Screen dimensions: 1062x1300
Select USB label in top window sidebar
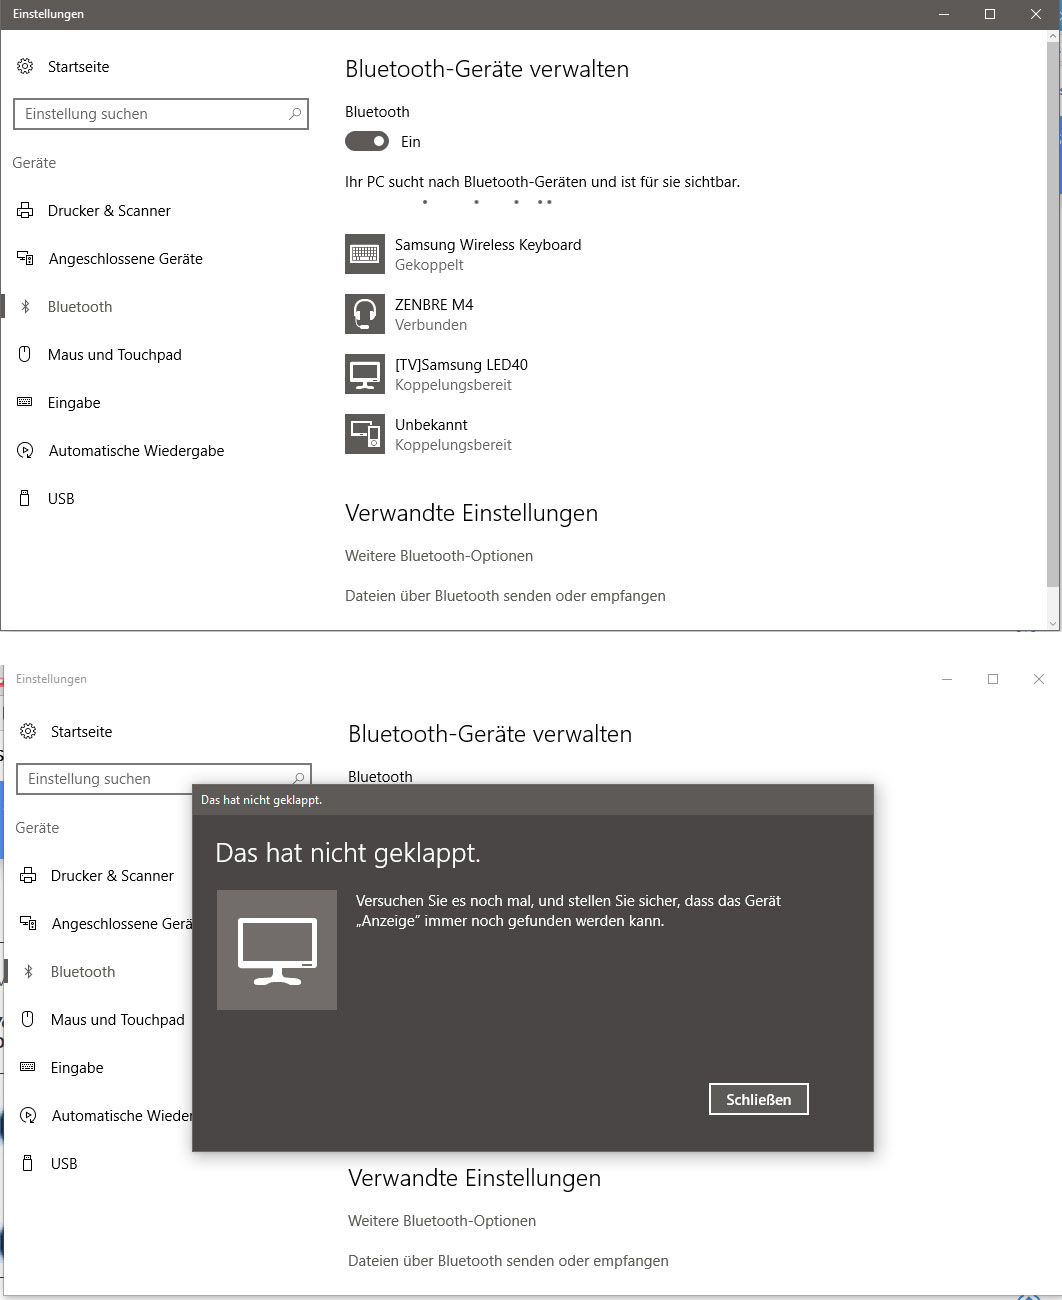coord(61,499)
